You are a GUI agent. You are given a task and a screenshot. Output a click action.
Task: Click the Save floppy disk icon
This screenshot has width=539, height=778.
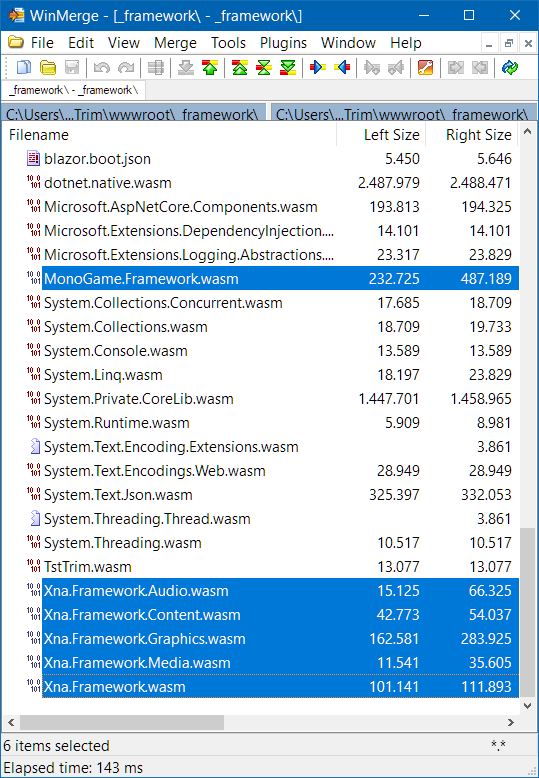(72, 67)
